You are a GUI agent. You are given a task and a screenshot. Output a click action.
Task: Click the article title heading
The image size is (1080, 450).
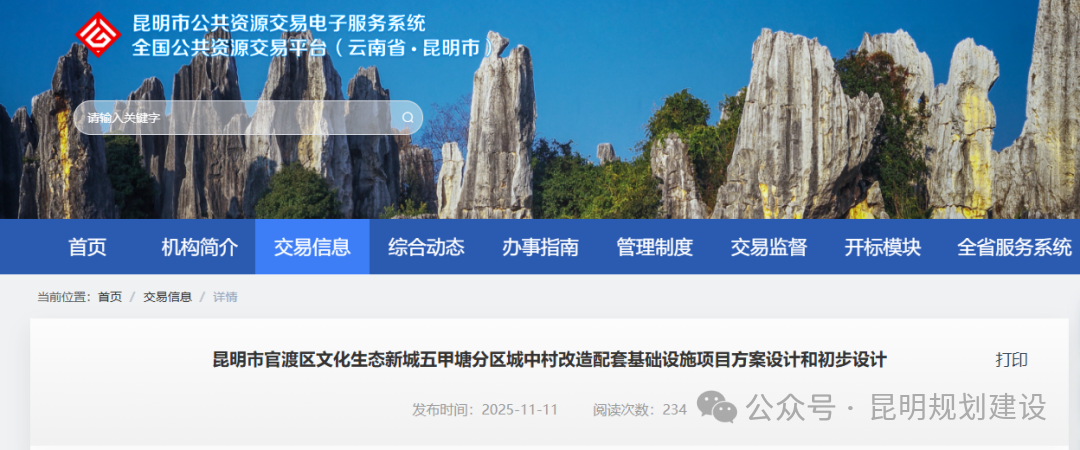pyautogui.click(x=550, y=360)
